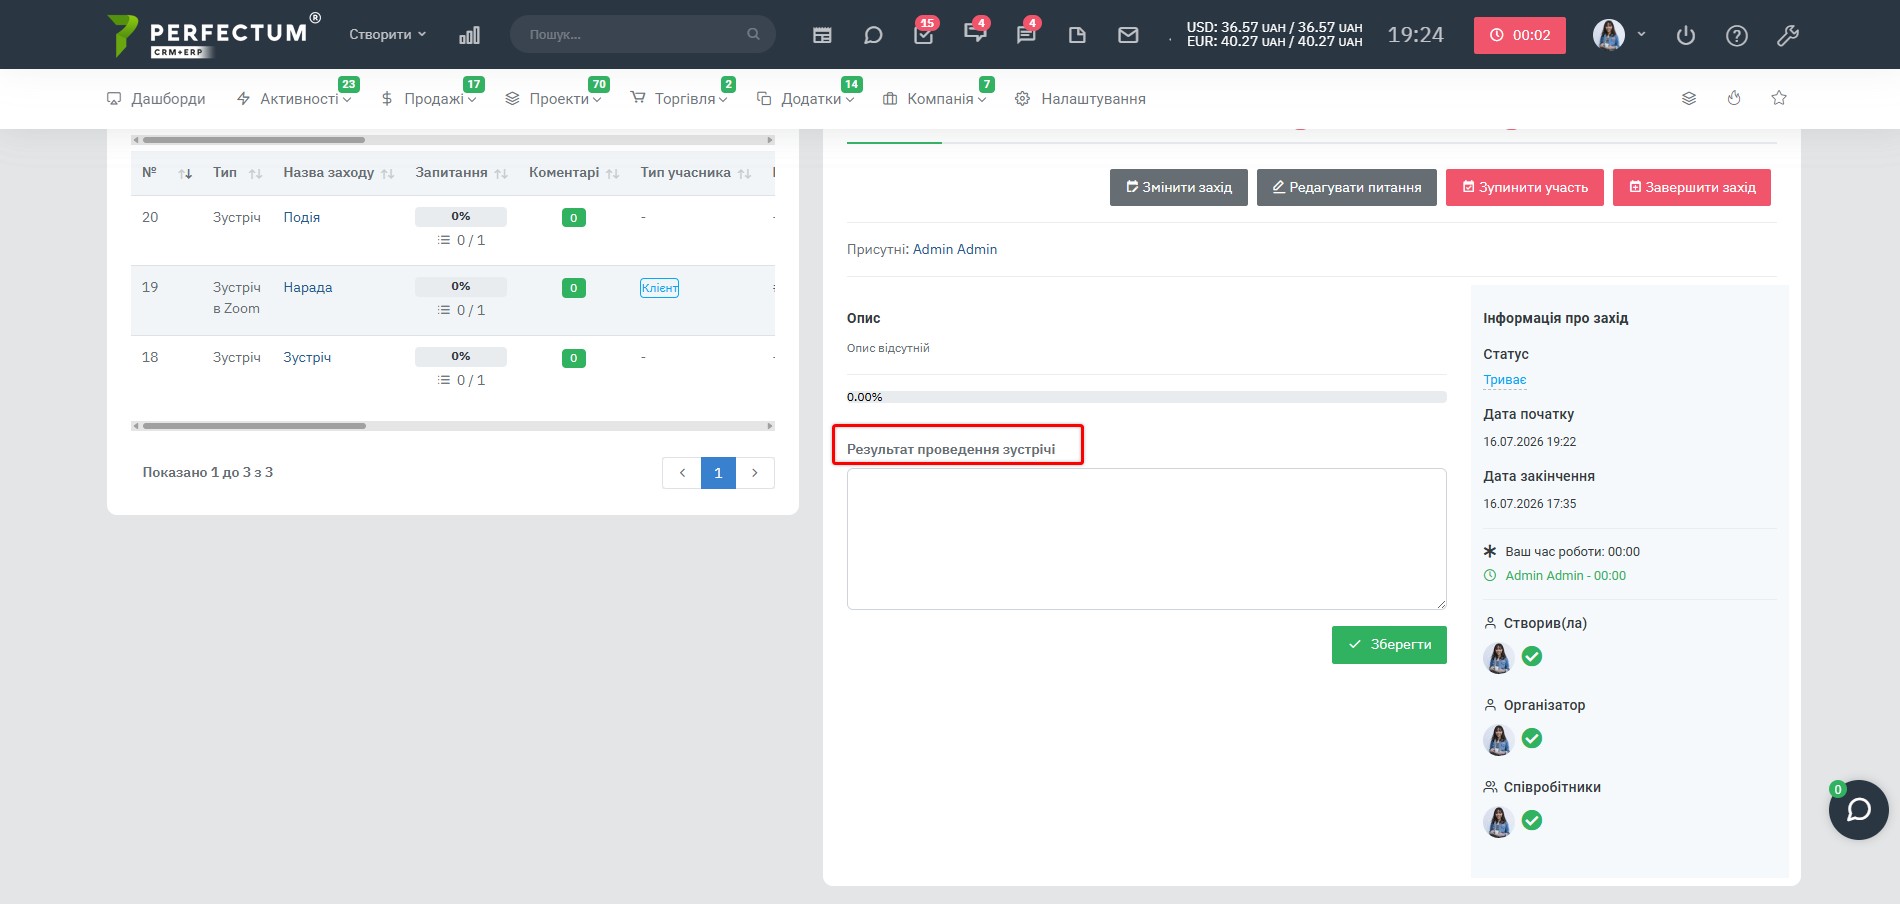The width and height of the screenshot is (1900, 904).
Task: Open tasks icon with 15 badge
Action: coord(924,35)
